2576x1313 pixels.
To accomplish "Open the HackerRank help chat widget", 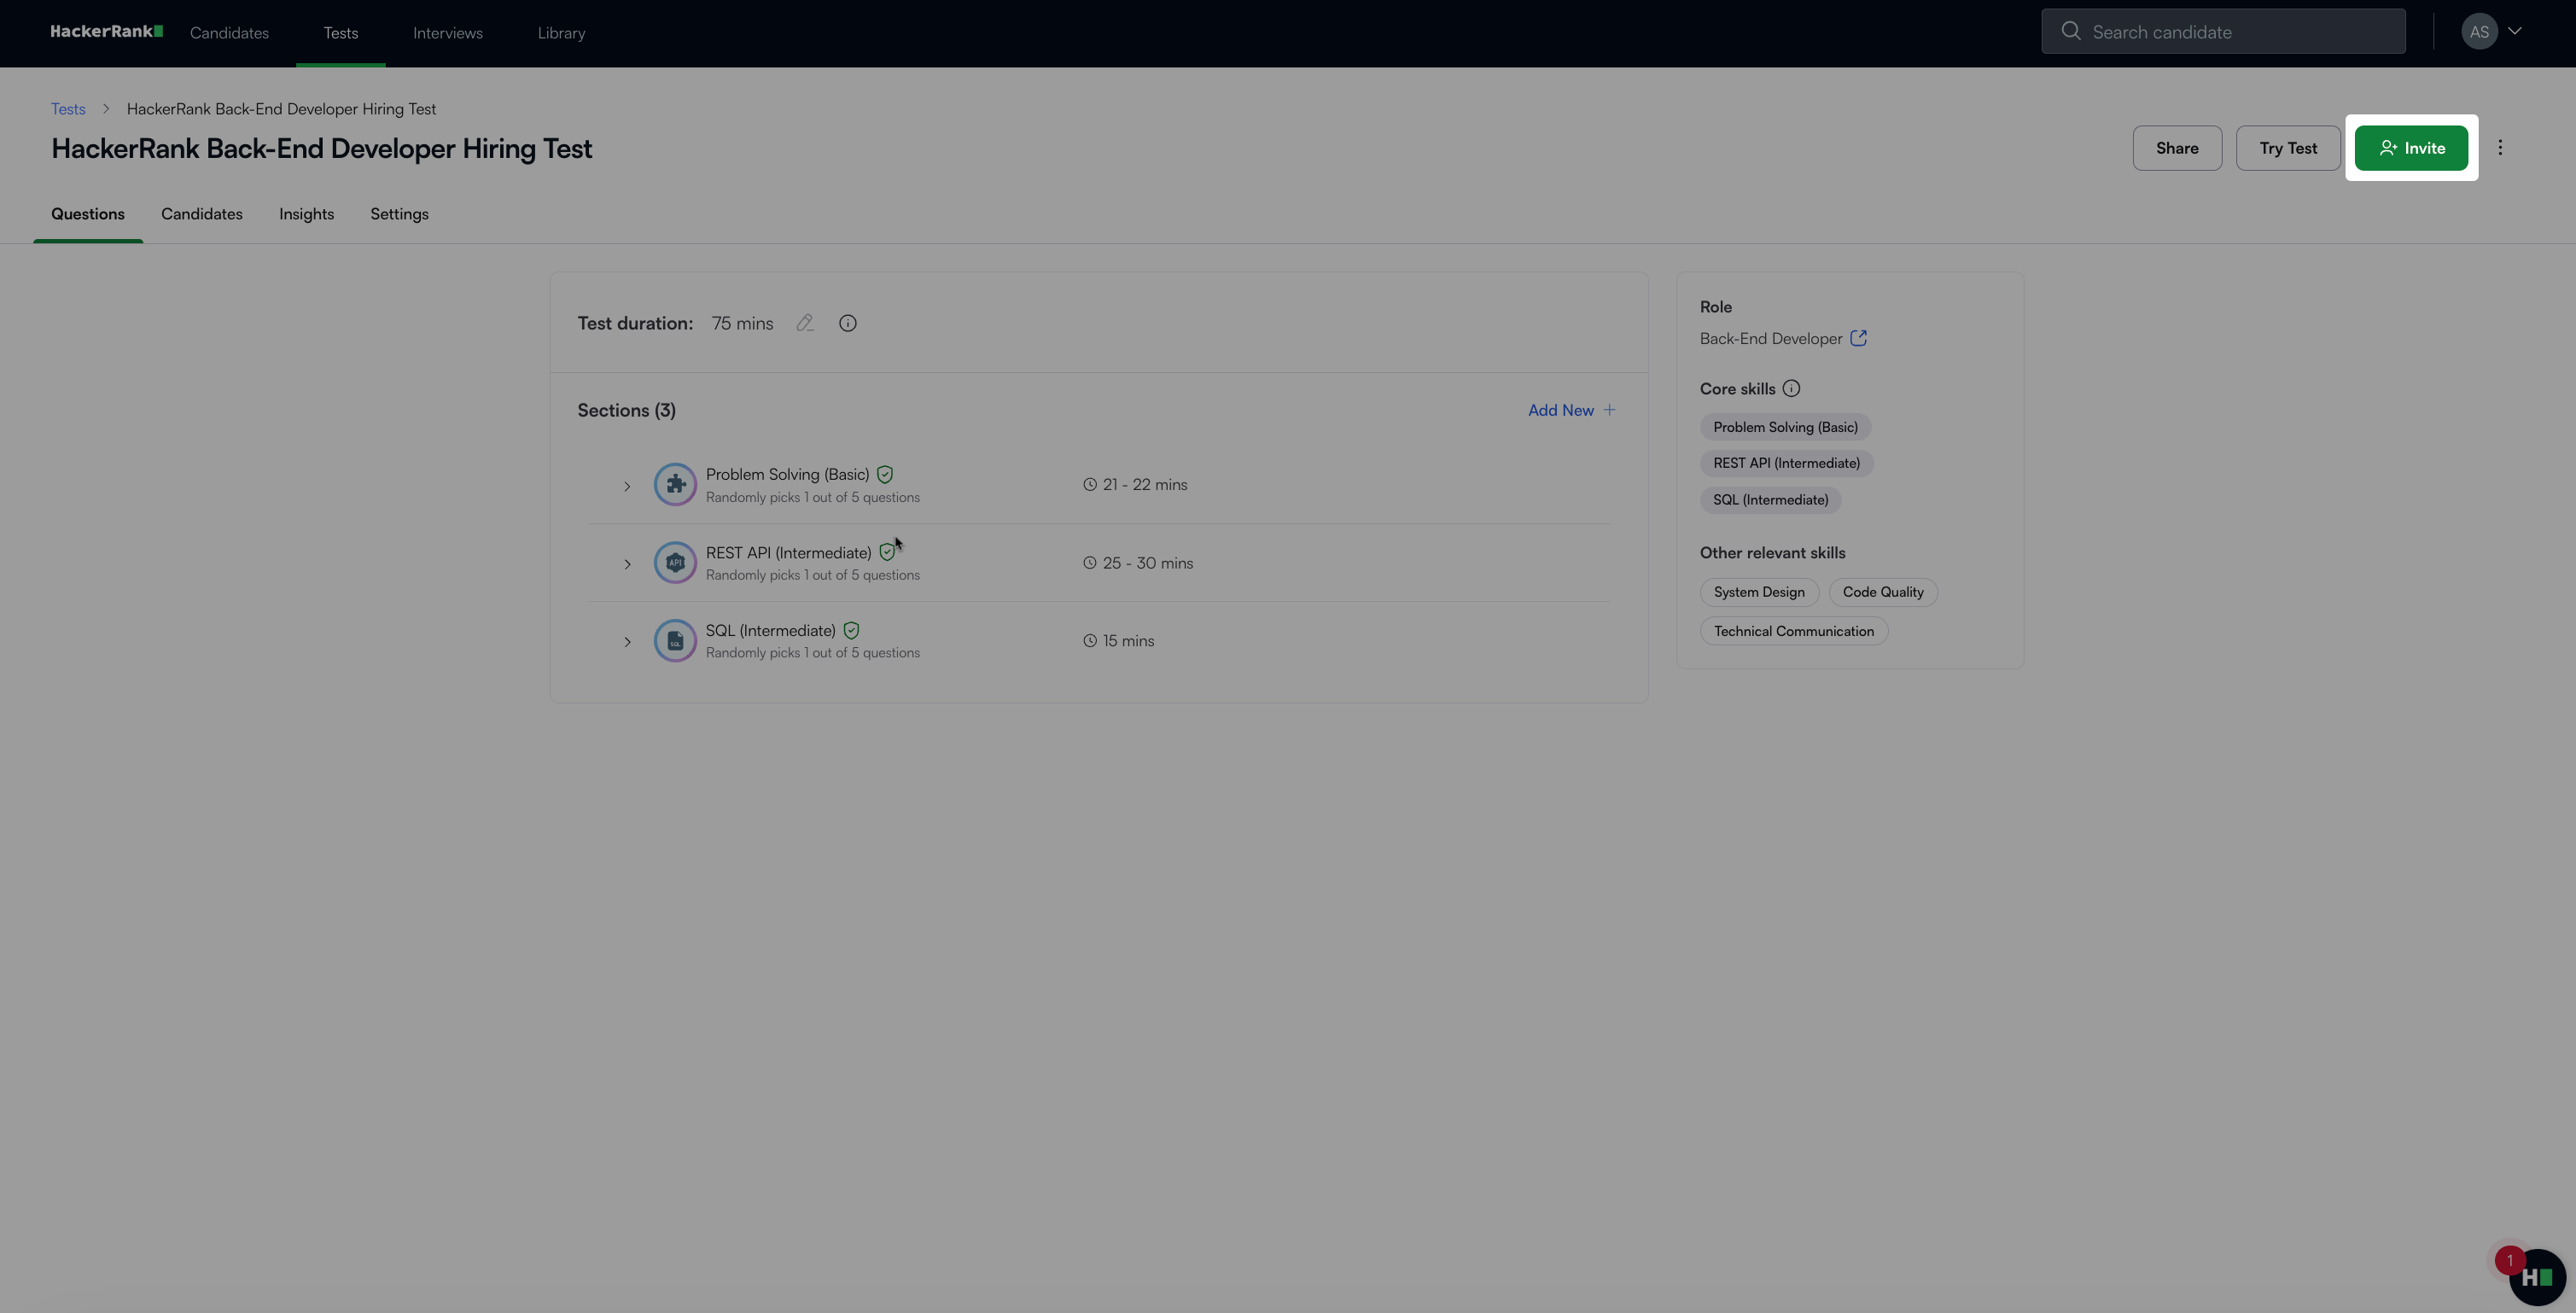I will pyautogui.click(x=2536, y=1277).
